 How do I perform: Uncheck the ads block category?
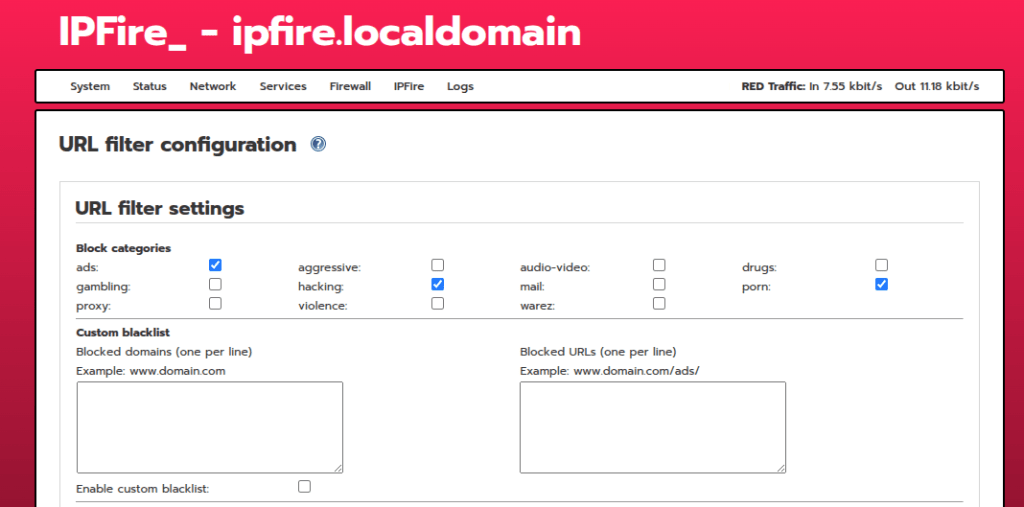pyautogui.click(x=215, y=265)
